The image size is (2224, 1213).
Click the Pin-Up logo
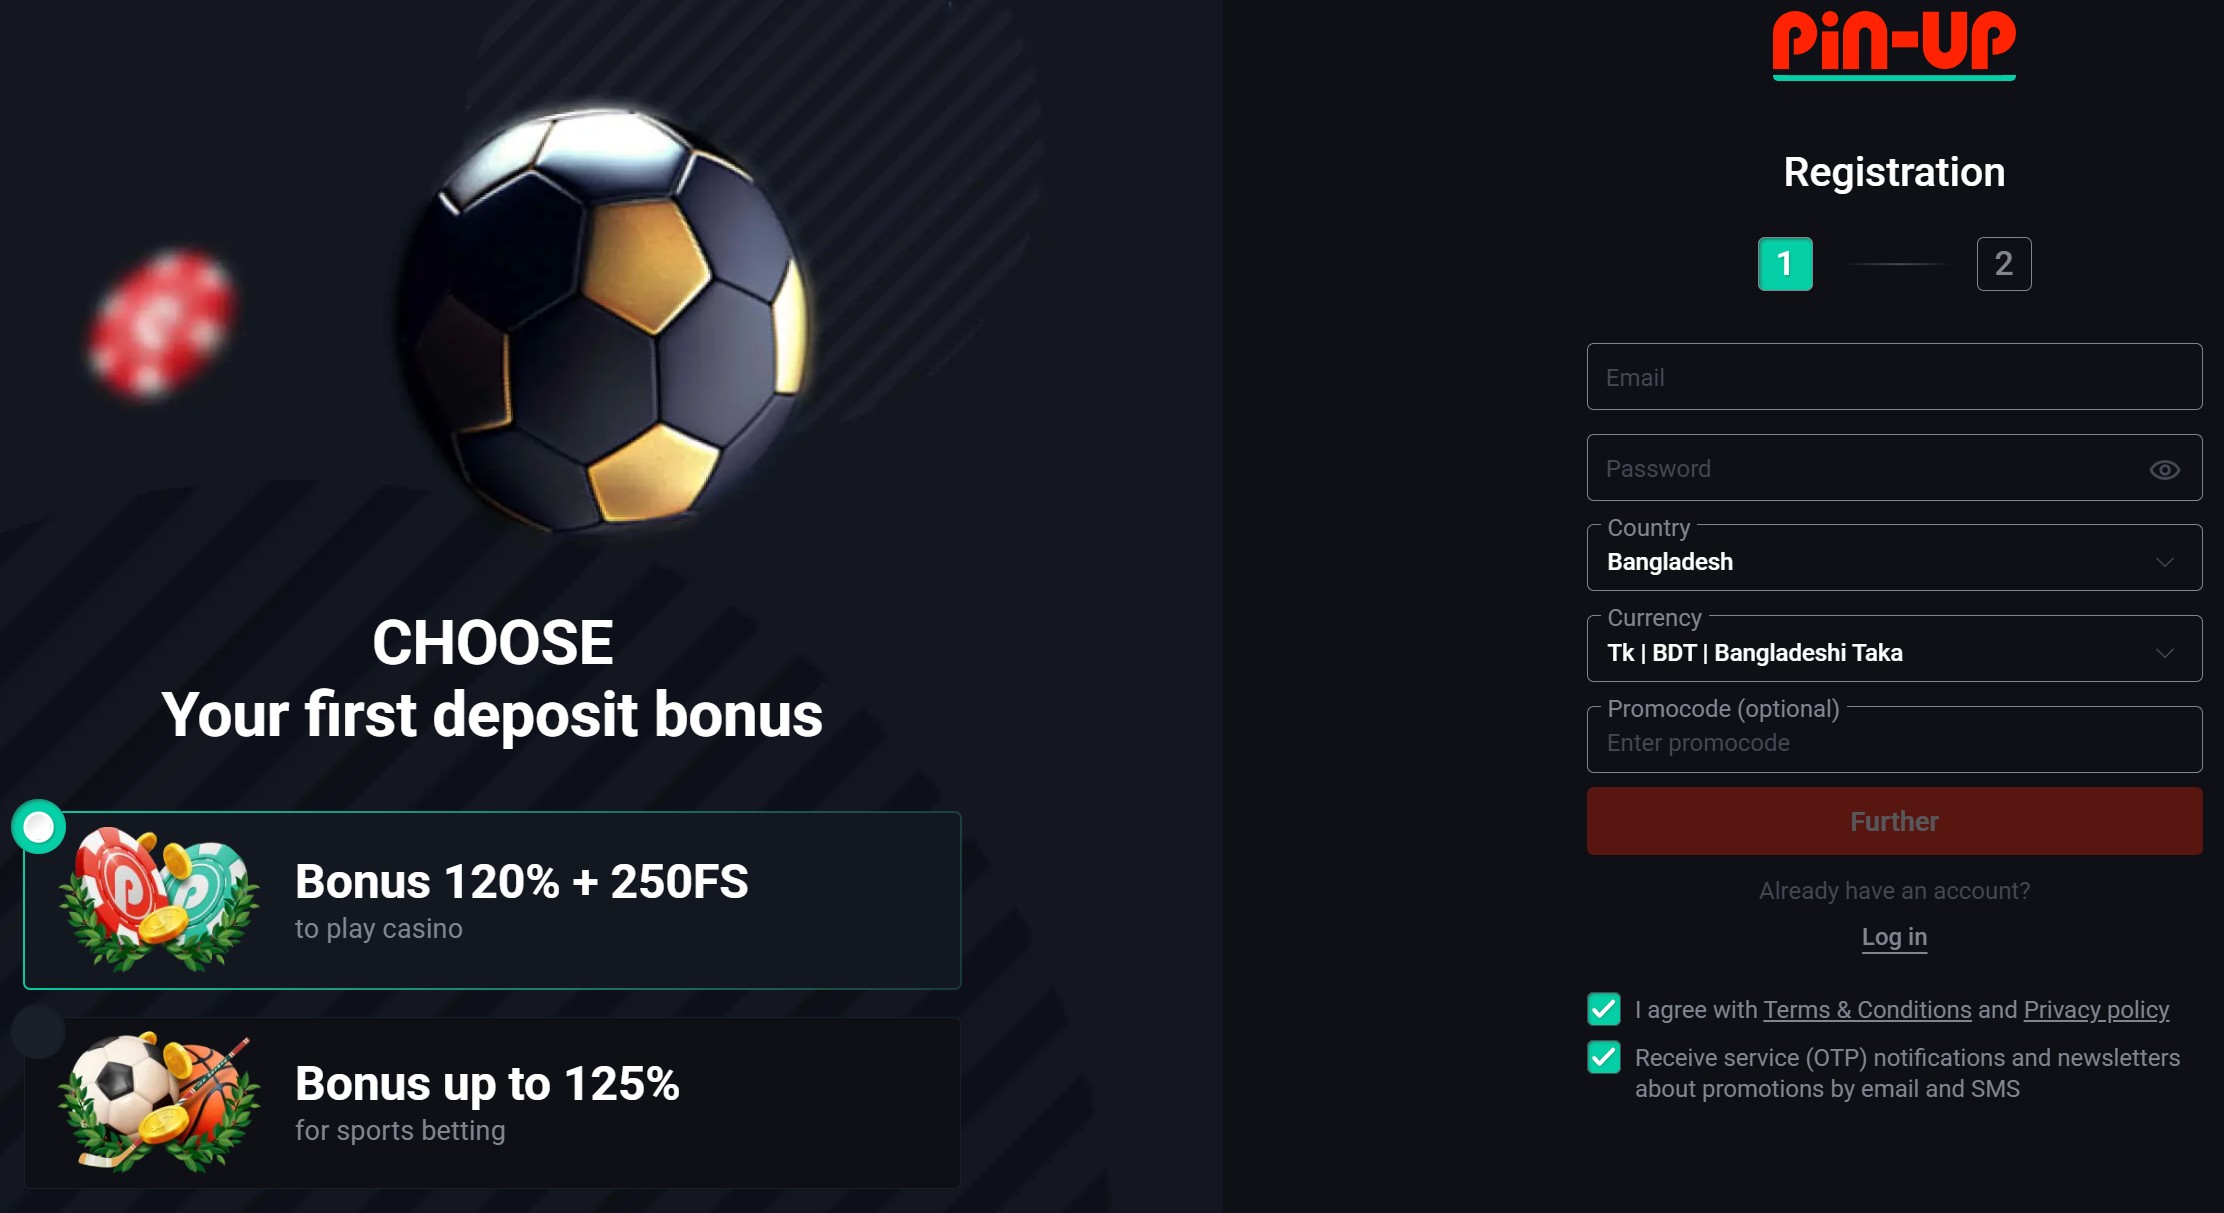tap(1894, 44)
